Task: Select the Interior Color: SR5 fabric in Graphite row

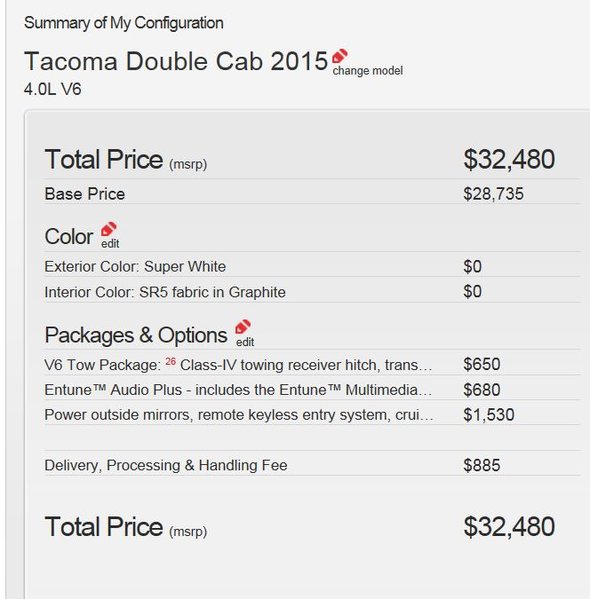Action: tap(312, 292)
